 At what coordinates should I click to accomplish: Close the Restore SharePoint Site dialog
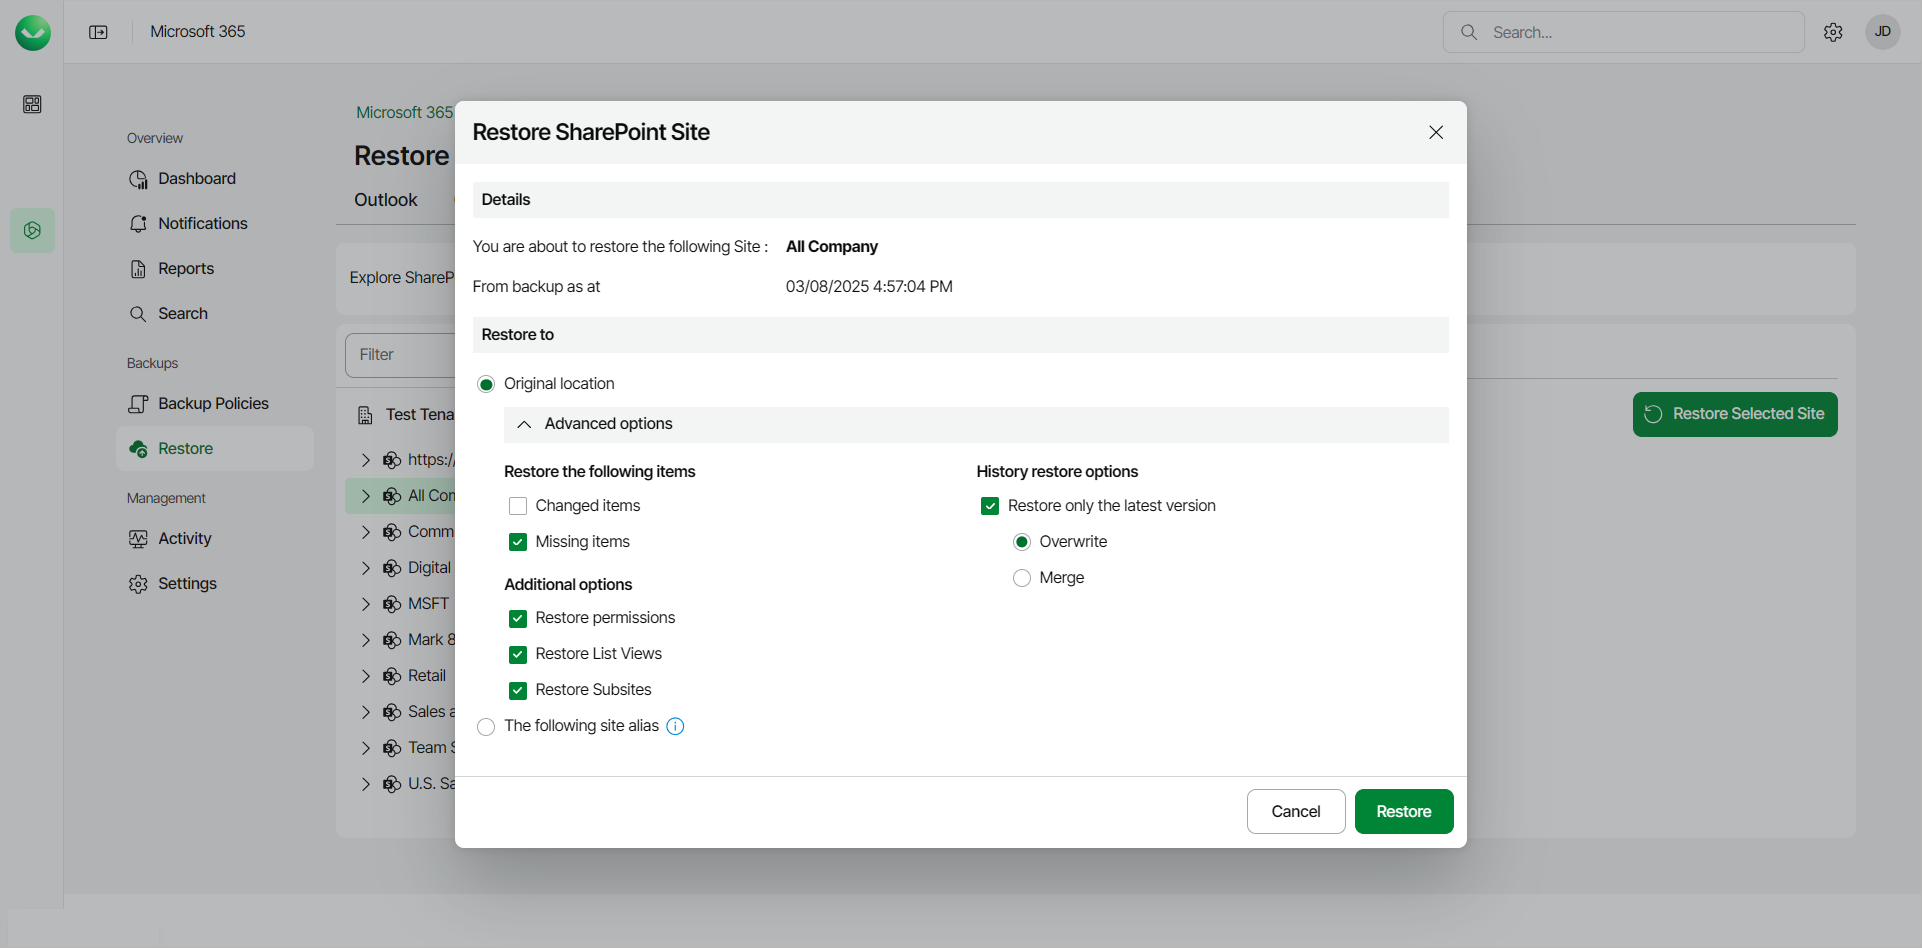pyautogui.click(x=1436, y=132)
